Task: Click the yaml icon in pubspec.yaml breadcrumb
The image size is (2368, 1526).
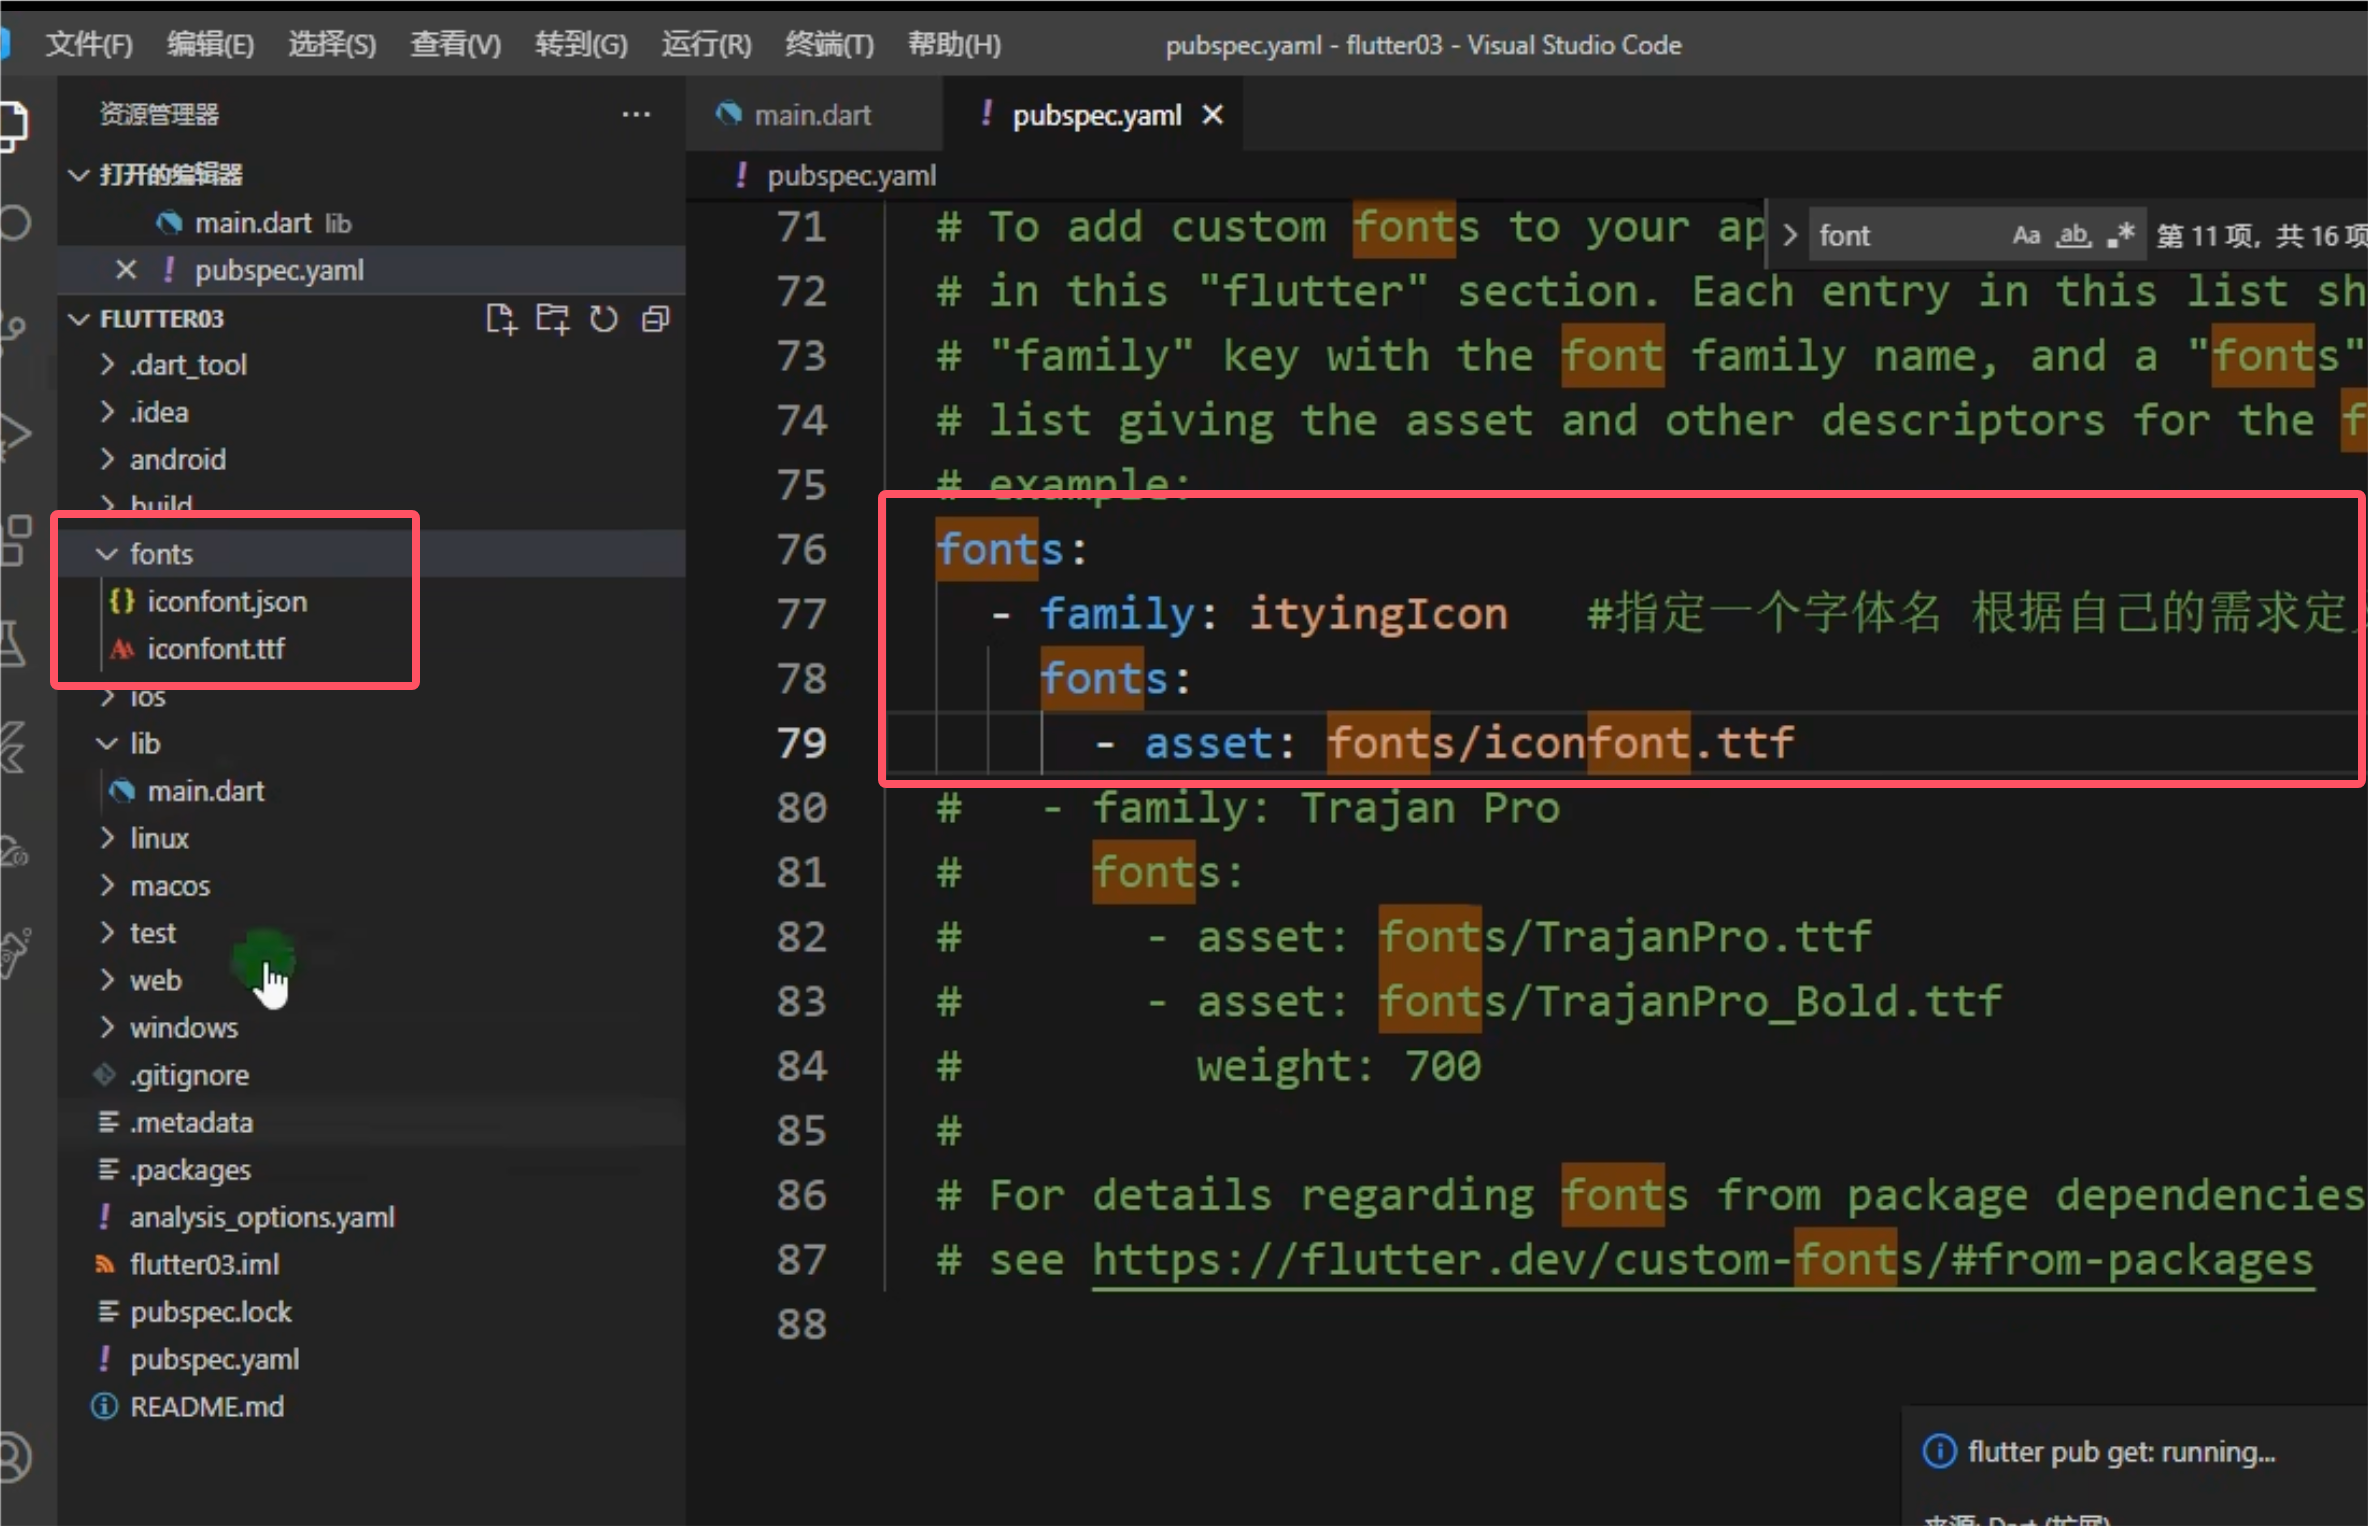Action: (x=741, y=175)
